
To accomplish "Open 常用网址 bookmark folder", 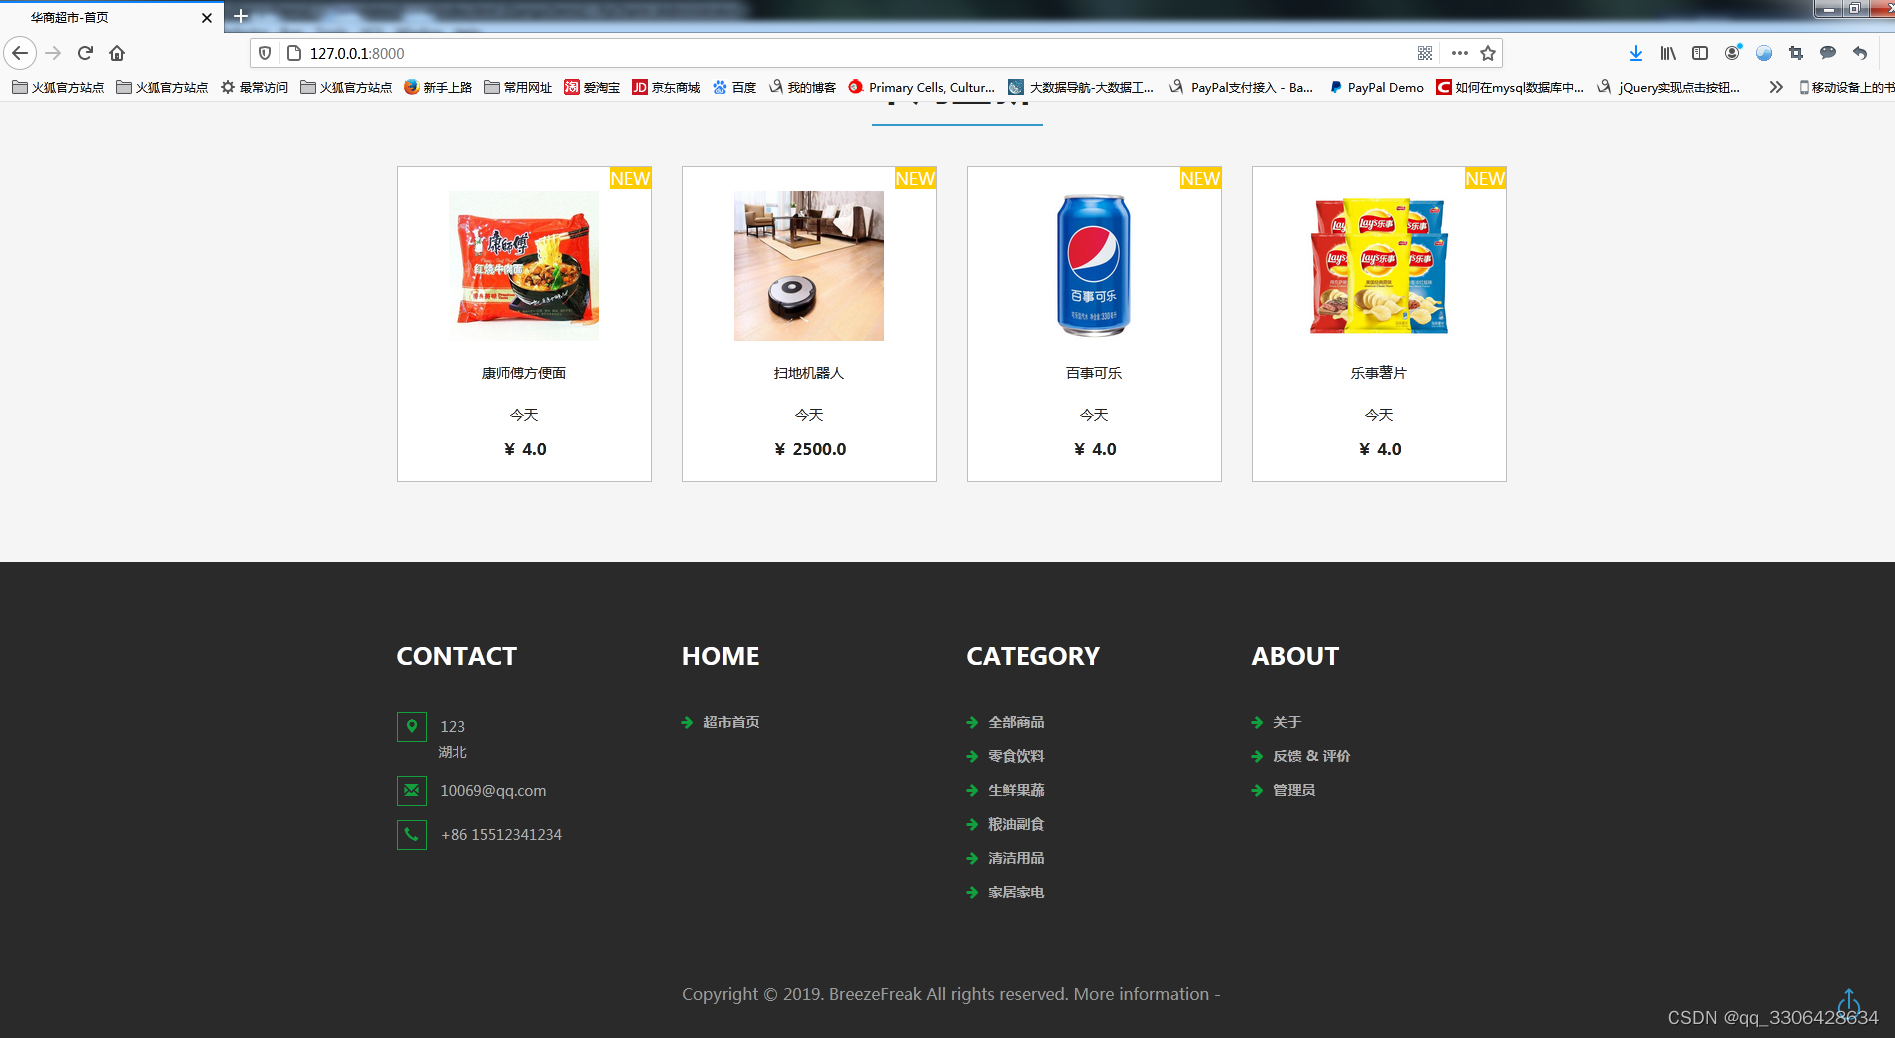I will click(518, 87).
